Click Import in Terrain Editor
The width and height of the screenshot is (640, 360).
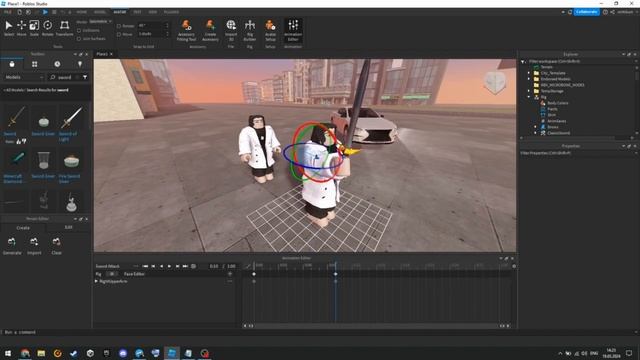[34, 246]
